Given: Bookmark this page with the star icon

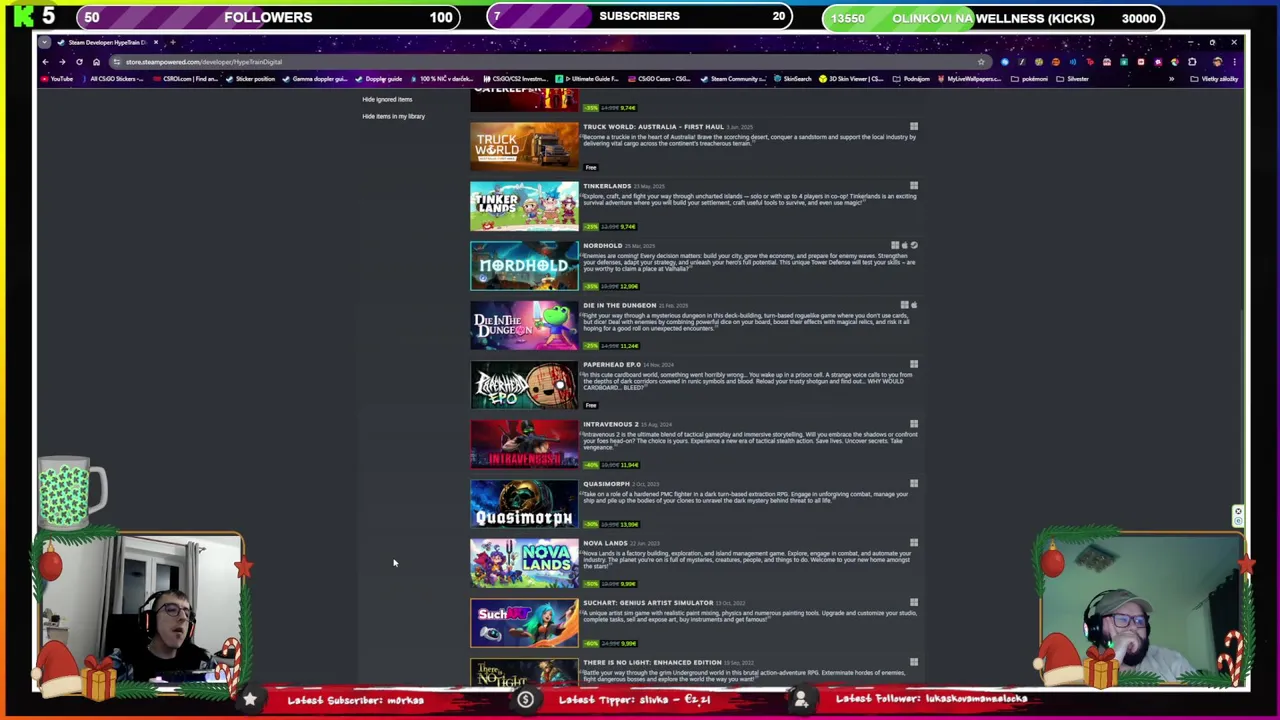Looking at the screenshot, I should (981, 62).
